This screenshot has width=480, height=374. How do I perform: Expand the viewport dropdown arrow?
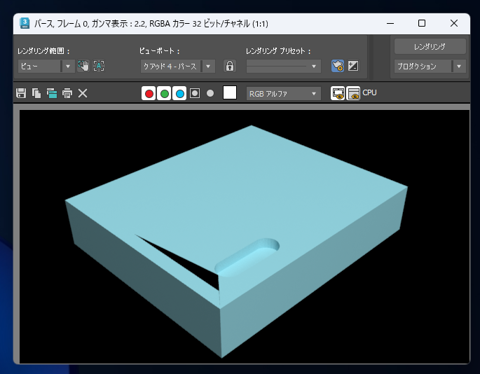[x=208, y=66]
